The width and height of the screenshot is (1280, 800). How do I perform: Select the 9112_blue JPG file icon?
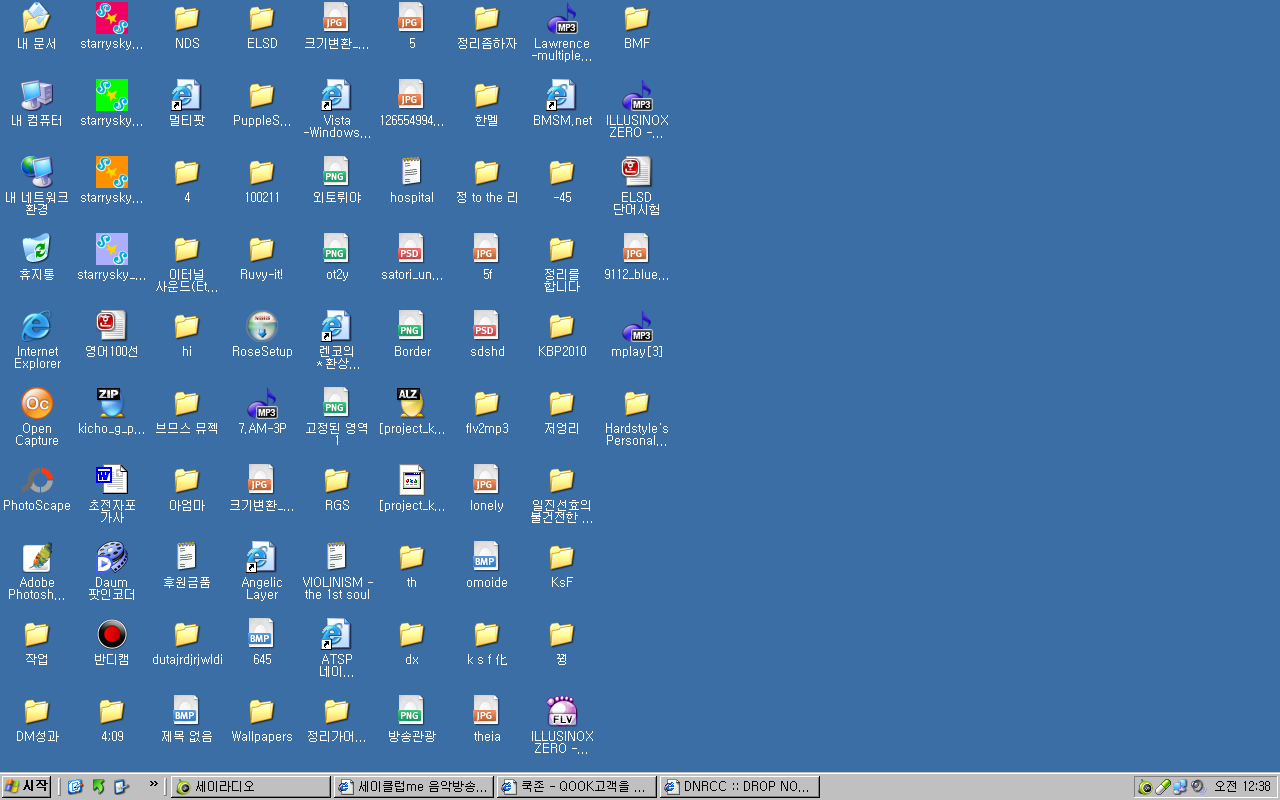pos(637,250)
